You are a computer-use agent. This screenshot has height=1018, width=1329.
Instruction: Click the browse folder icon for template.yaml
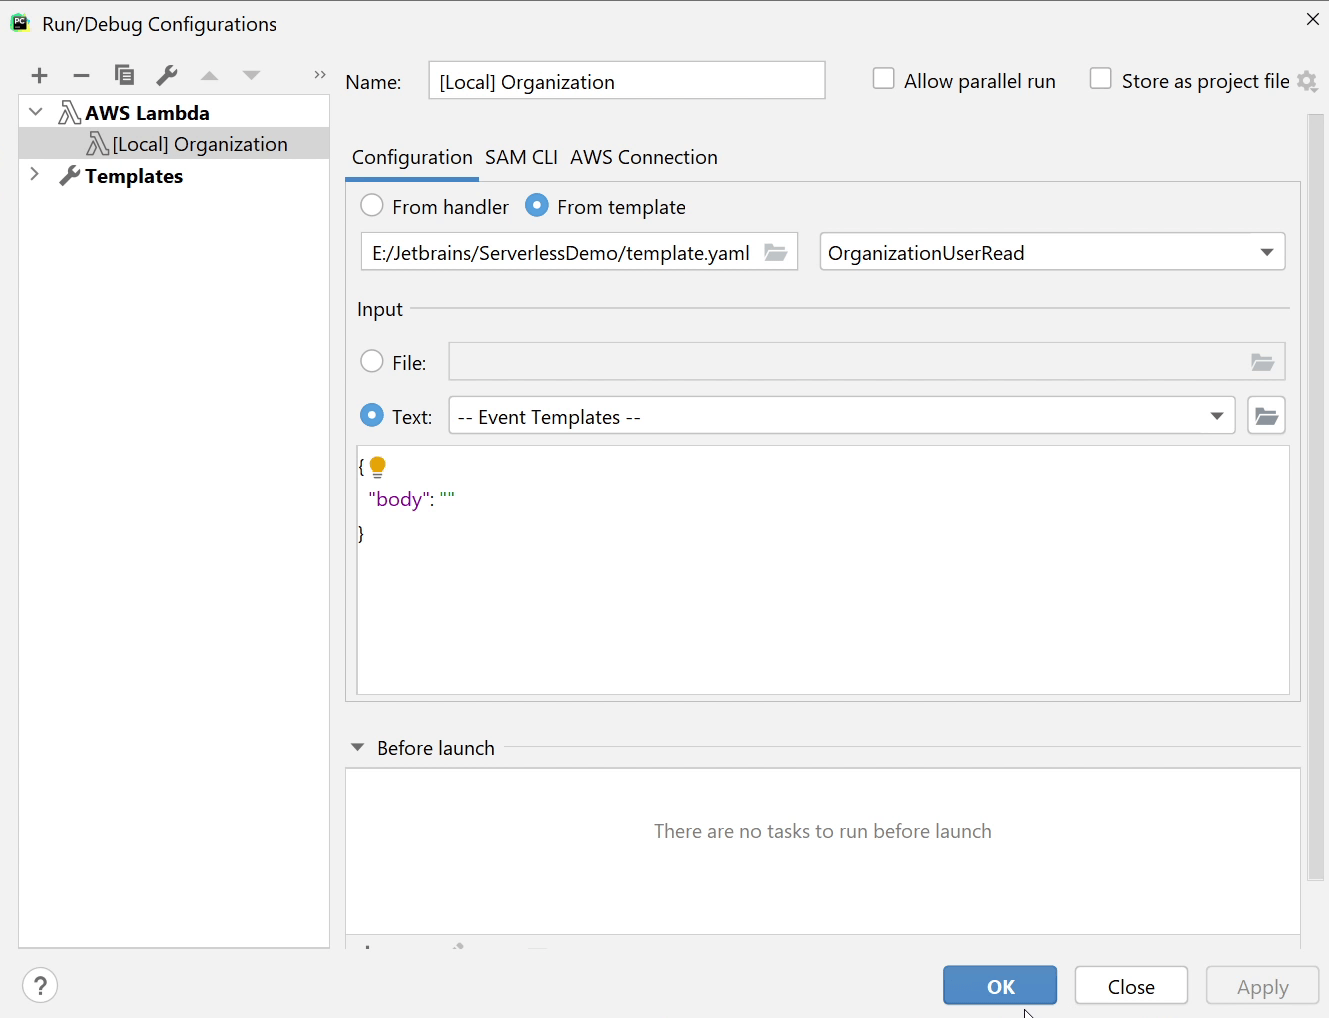(776, 252)
